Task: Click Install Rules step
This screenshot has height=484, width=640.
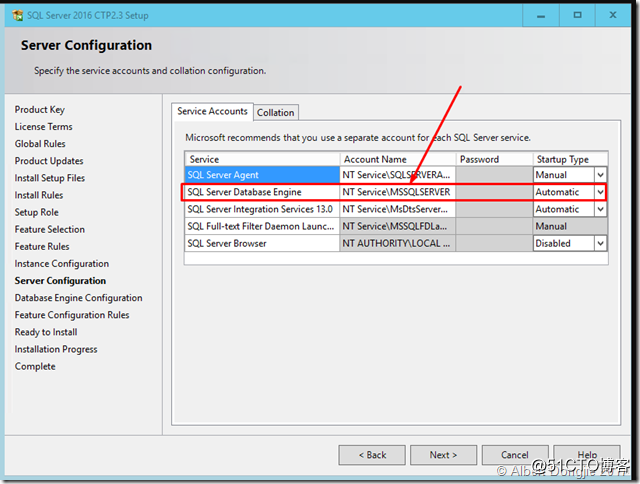Action: [x=39, y=195]
